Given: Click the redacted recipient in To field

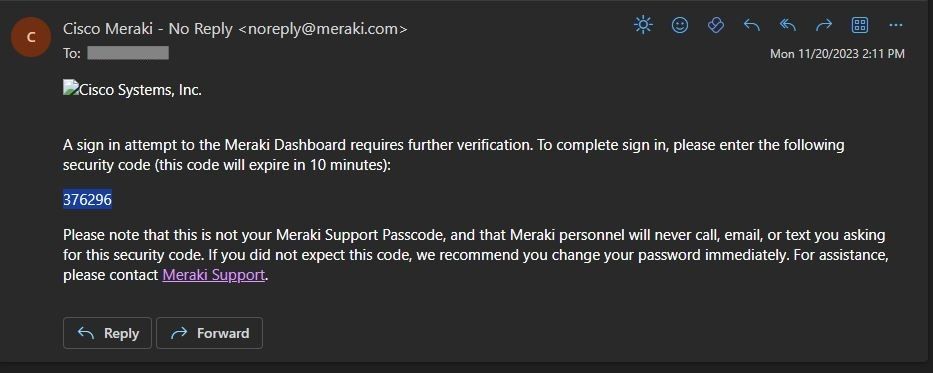Looking at the screenshot, I should tap(128, 54).
